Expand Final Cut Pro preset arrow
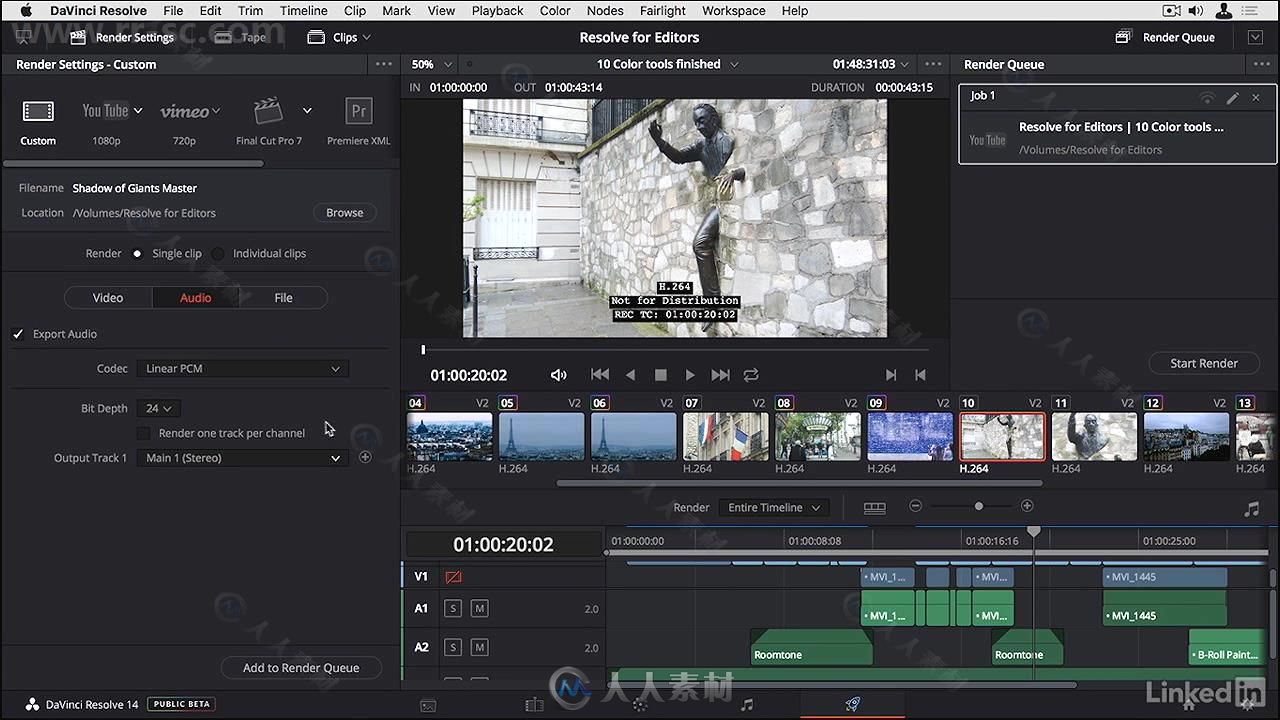1280x720 pixels. click(307, 111)
